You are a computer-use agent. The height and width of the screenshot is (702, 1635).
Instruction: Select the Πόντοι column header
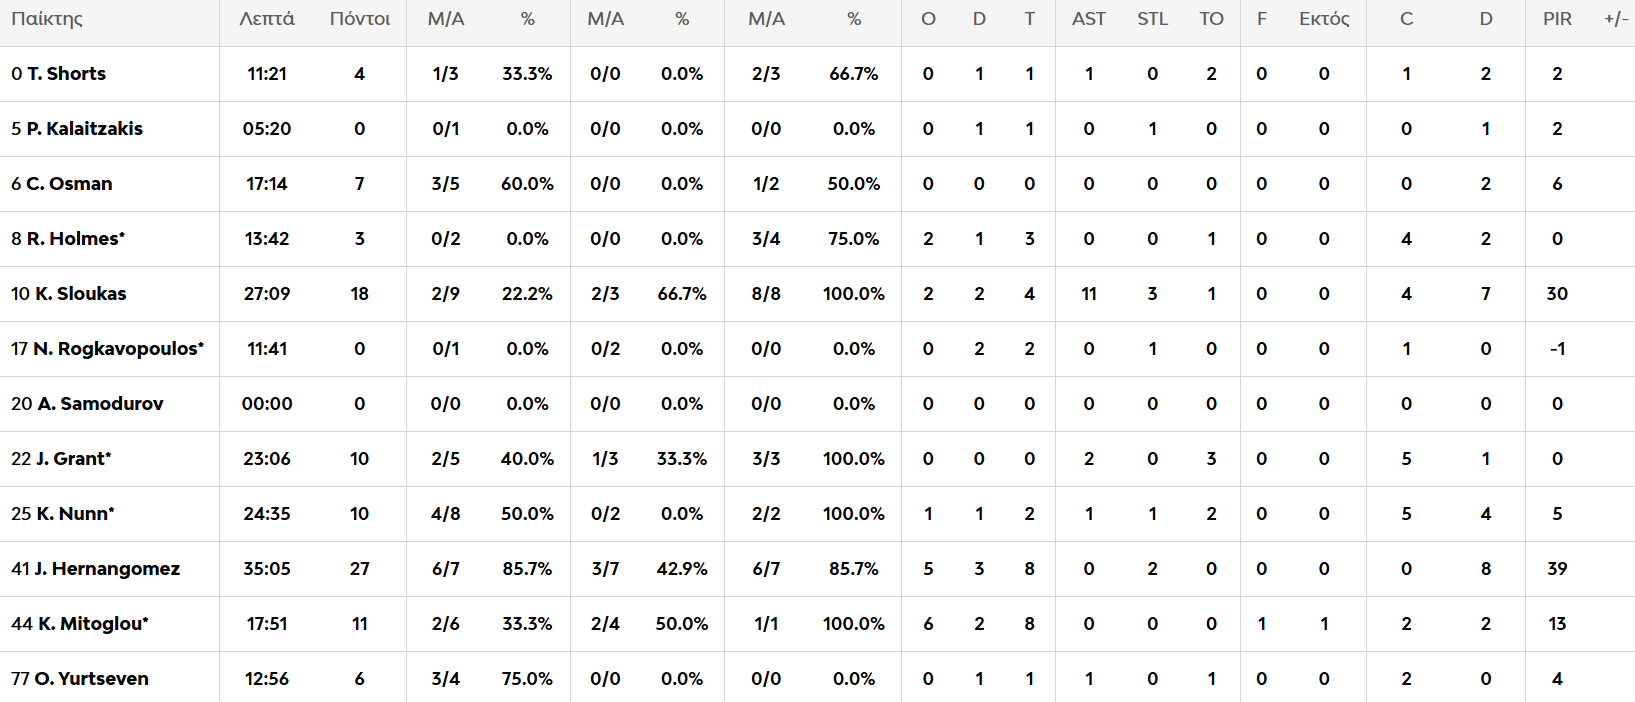(x=360, y=19)
